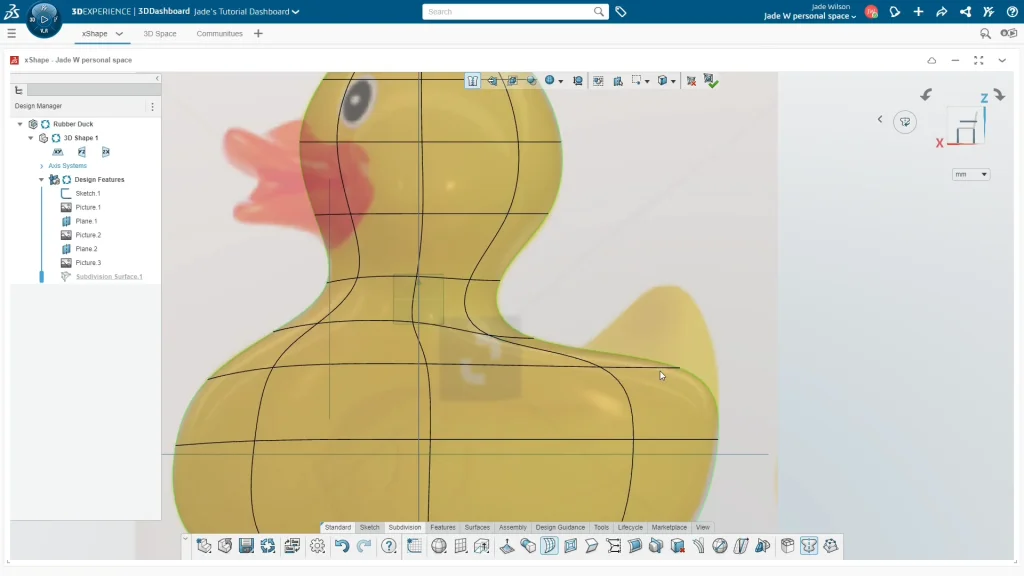The height and width of the screenshot is (576, 1024).
Task: Open the hamburger menu at top left
Action: tap(12, 33)
